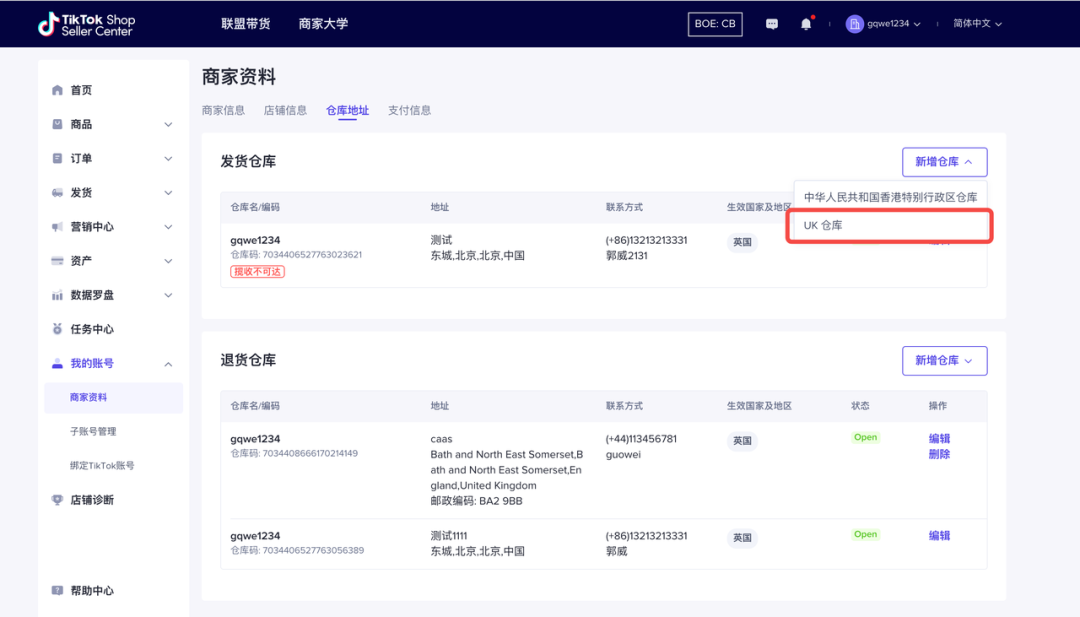
Task: Open the 店铺诊断 shop diagnosis icon
Action: [x=57, y=499]
